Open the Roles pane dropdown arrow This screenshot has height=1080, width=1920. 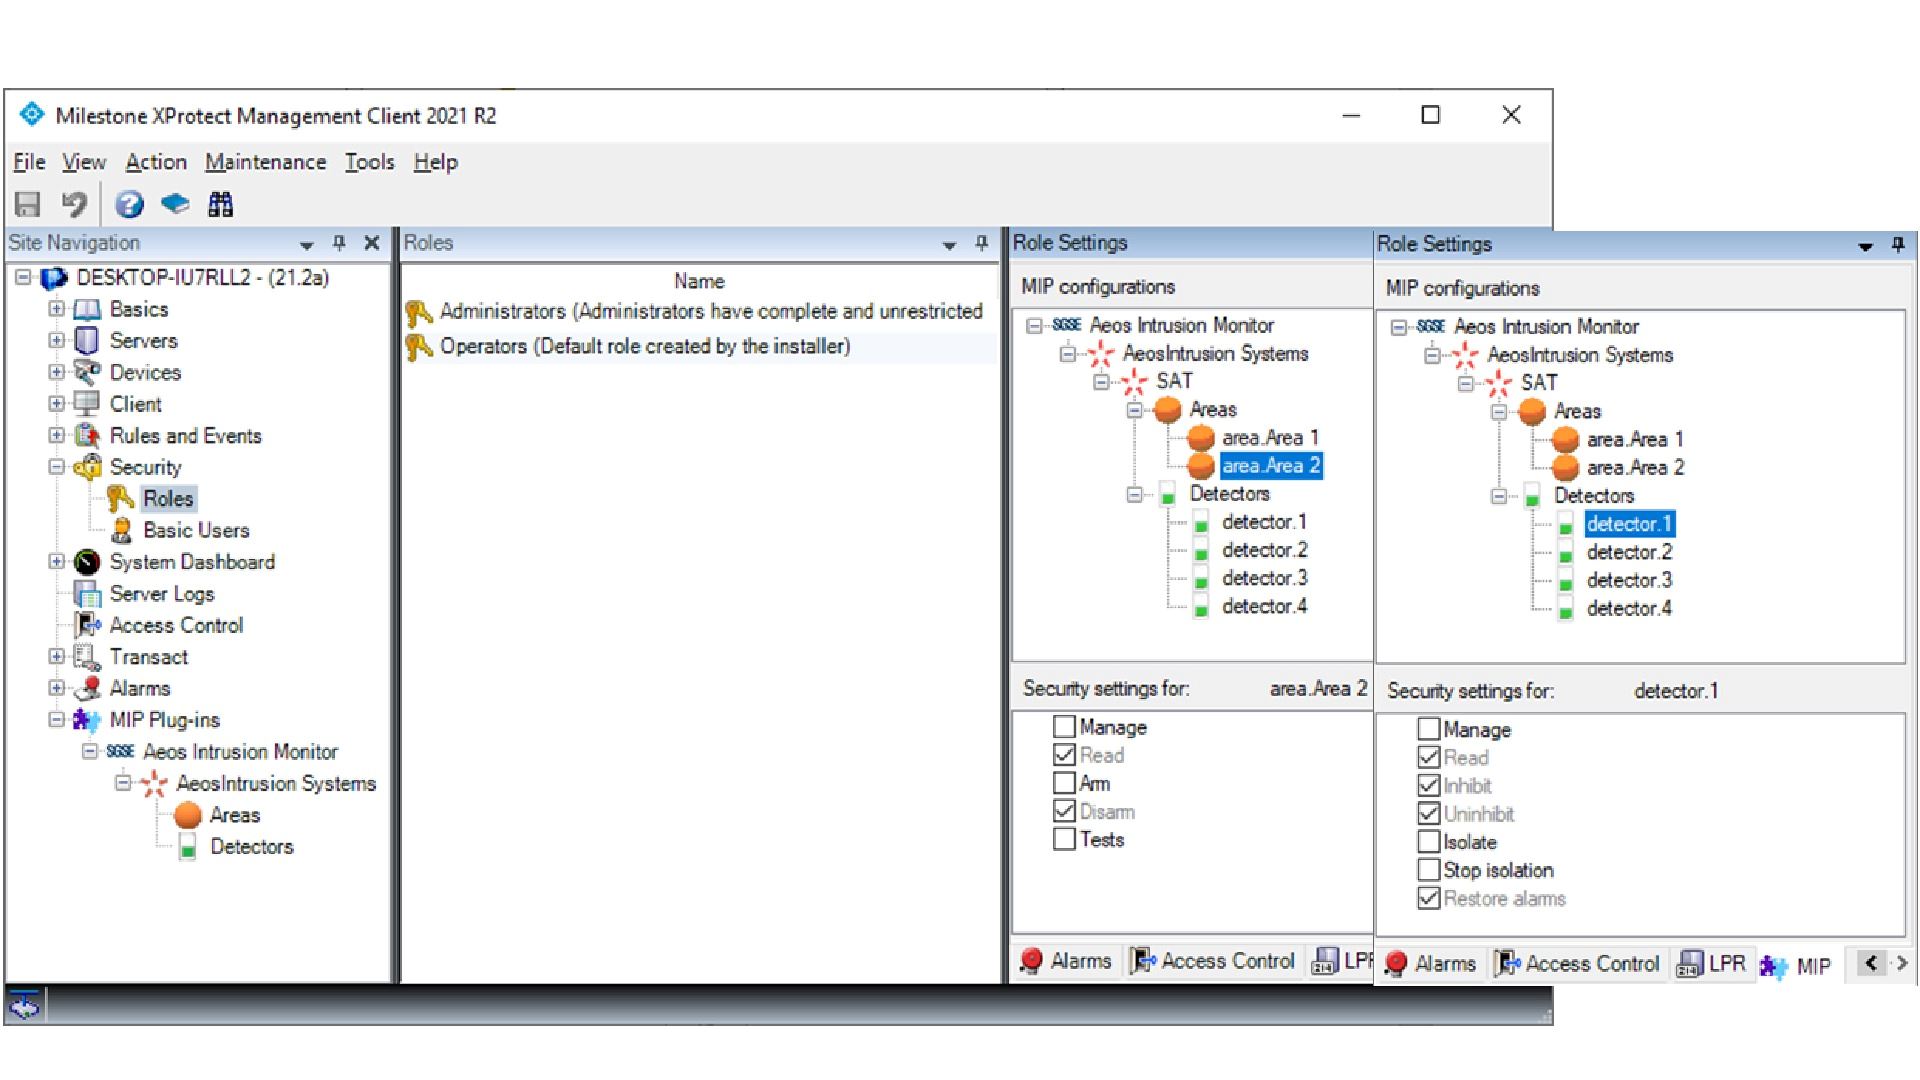(949, 244)
